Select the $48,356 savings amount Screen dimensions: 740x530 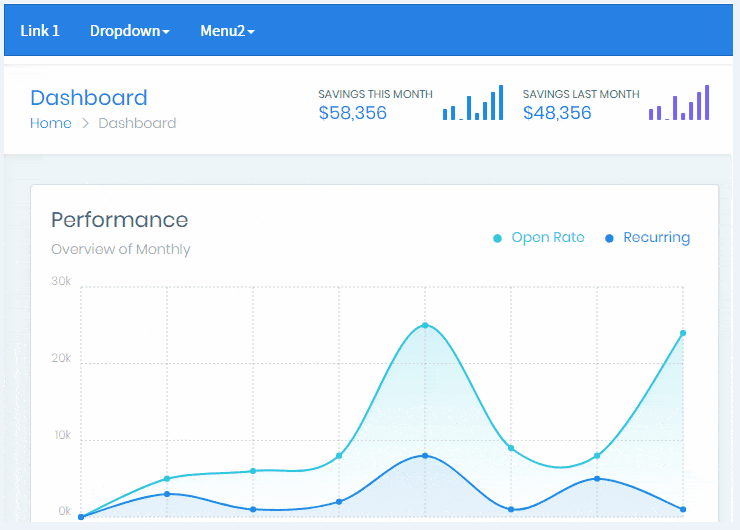pyautogui.click(x=557, y=113)
